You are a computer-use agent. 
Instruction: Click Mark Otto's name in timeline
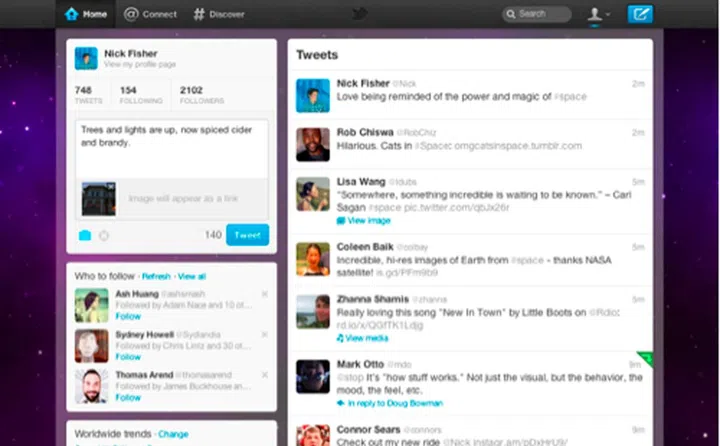point(360,364)
